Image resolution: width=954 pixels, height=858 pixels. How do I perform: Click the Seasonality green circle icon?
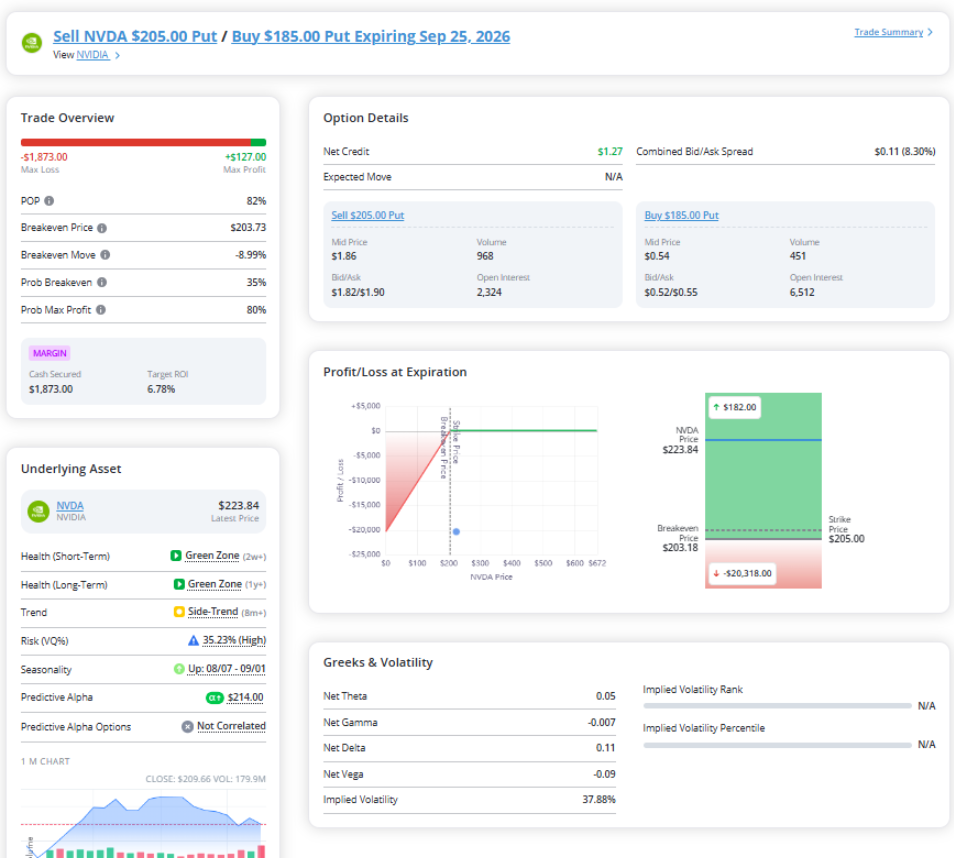coord(179,669)
